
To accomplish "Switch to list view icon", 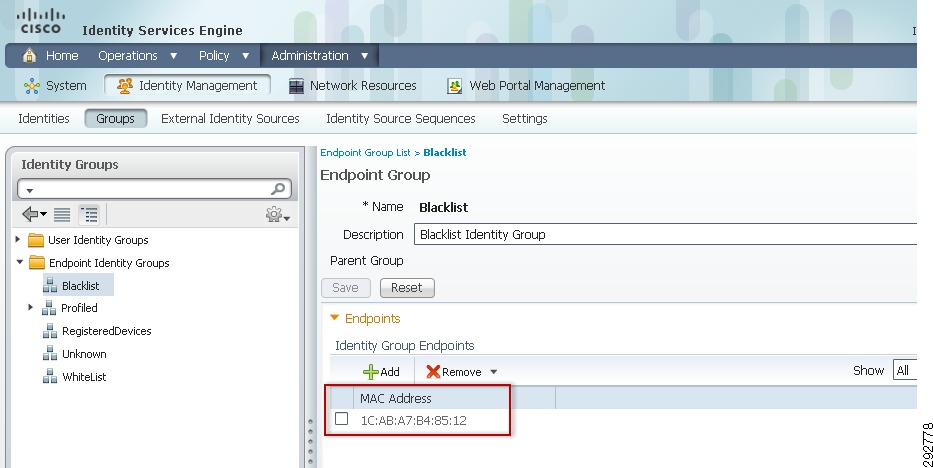I will [x=62, y=214].
